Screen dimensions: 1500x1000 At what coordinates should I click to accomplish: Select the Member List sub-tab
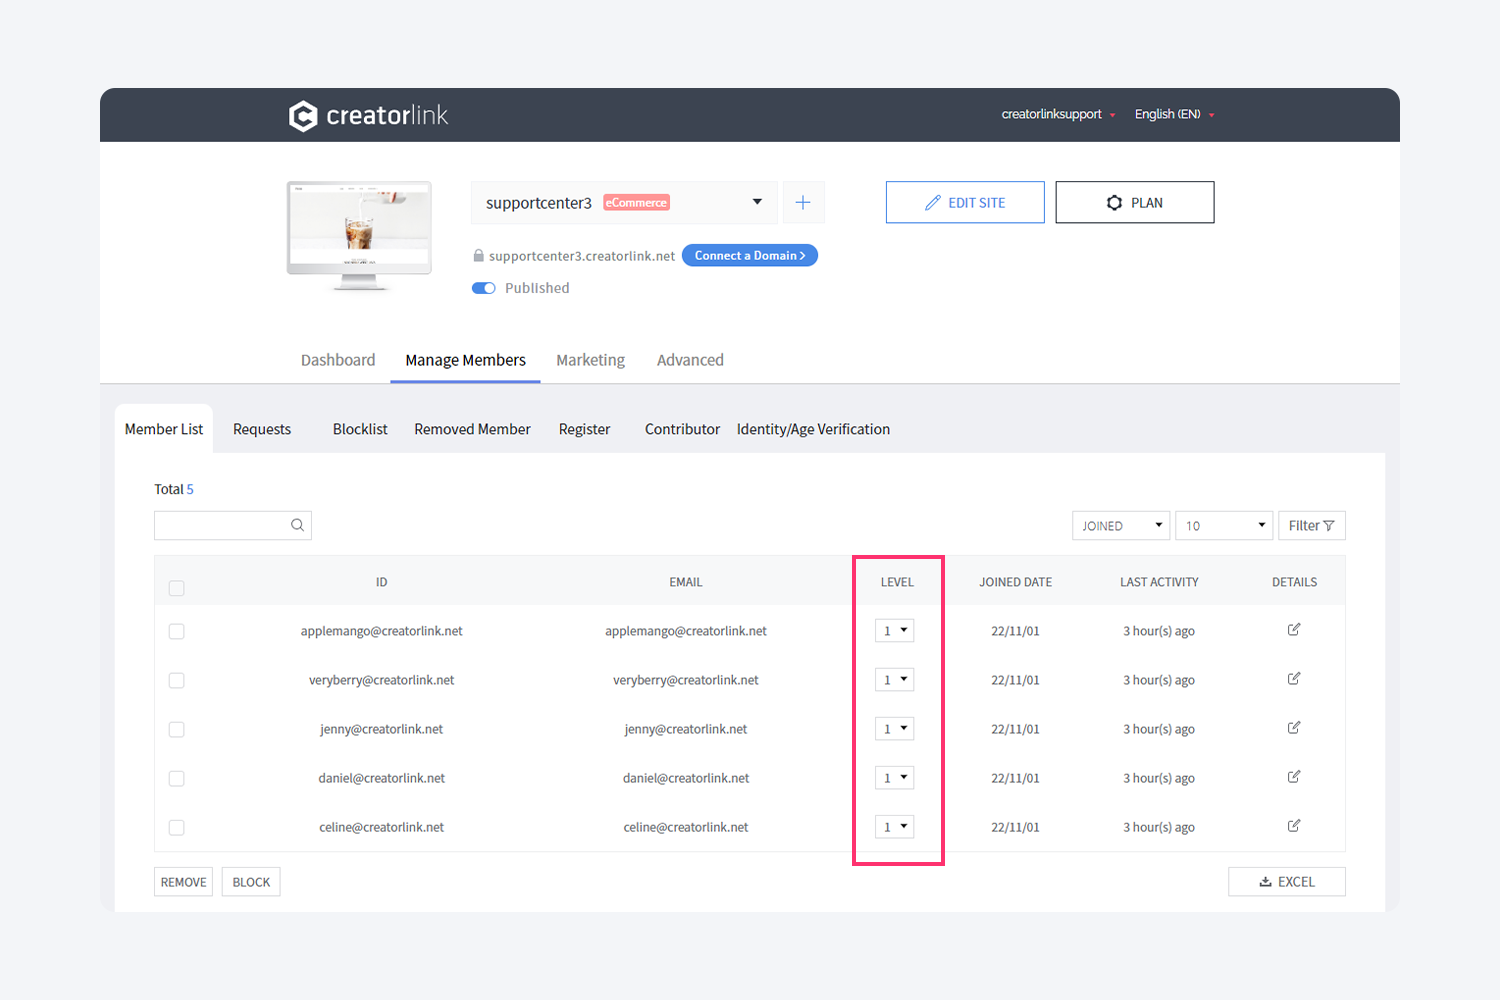point(164,429)
